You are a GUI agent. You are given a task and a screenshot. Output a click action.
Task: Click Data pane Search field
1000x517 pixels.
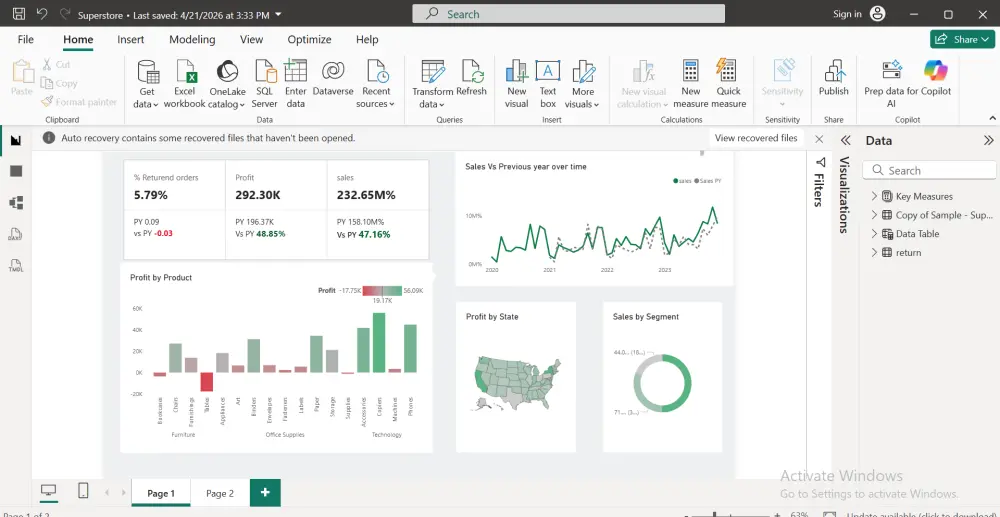(x=929, y=170)
